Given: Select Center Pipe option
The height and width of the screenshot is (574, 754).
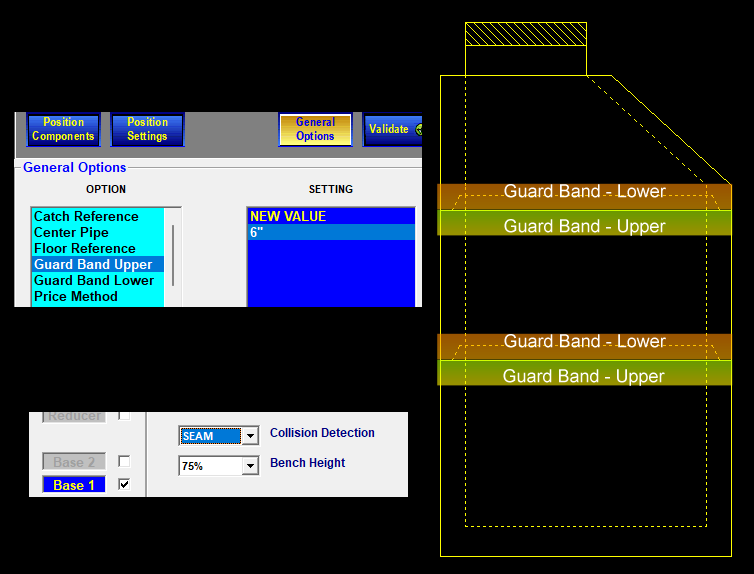Looking at the screenshot, I should click(71, 232).
